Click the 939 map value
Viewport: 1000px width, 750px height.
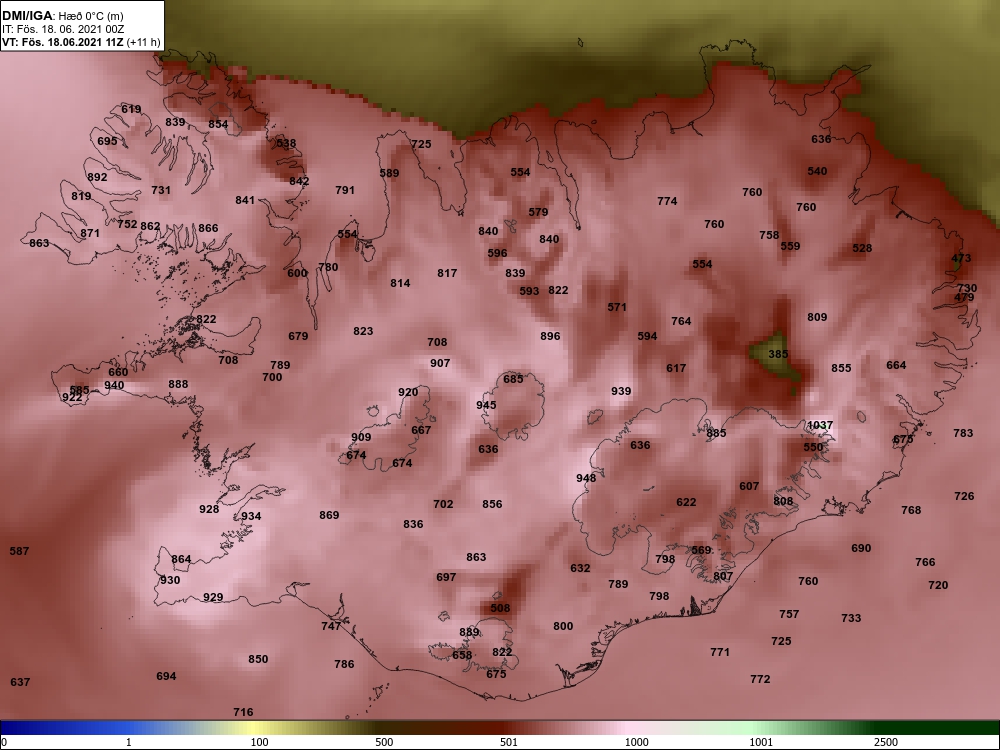[621, 391]
